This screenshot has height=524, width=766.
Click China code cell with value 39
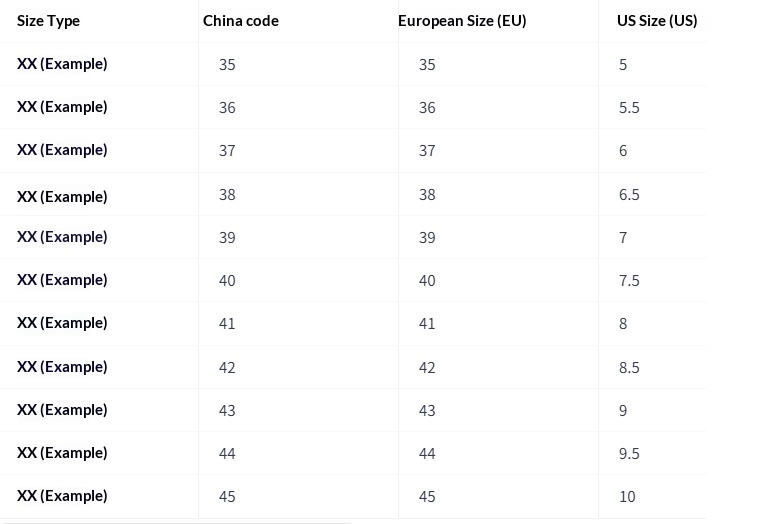tap(227, 238)
